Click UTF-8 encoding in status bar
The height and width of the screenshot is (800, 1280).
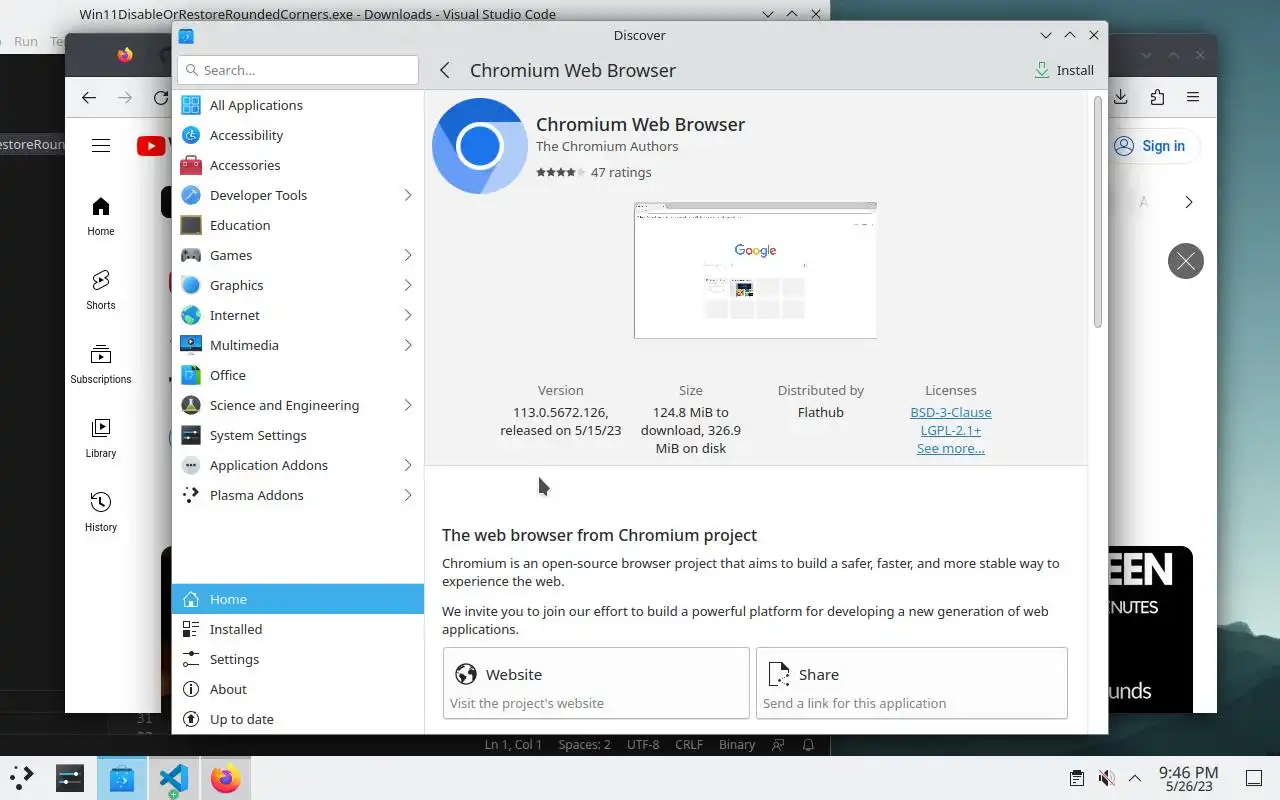click(x=643, y=745)
